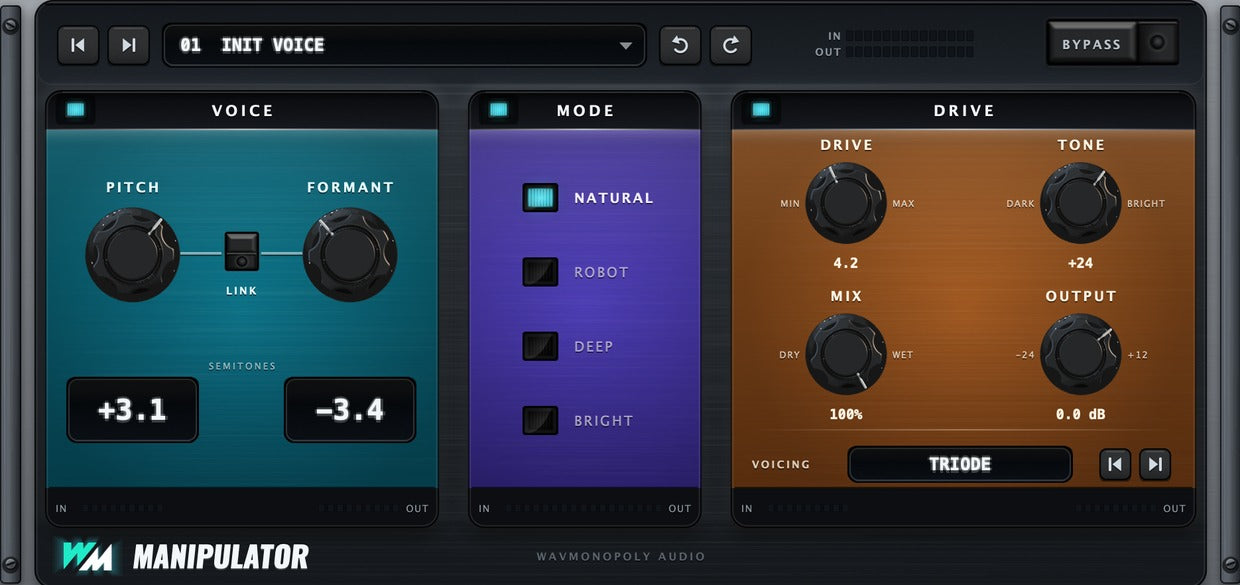The image size is (1240, 585).
Task: Click the WAVMONOPOLY AUDIO label
Action: [620, 557]
